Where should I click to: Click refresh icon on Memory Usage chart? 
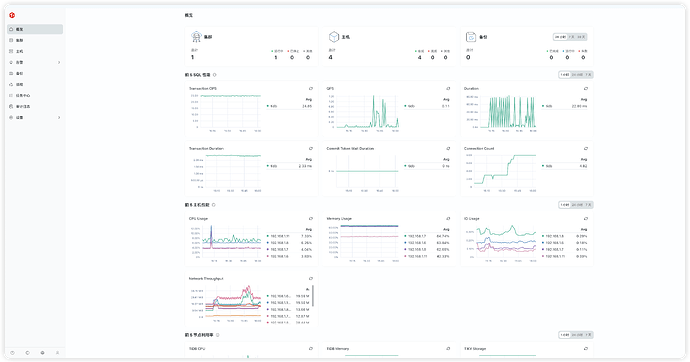pos(448,219)
